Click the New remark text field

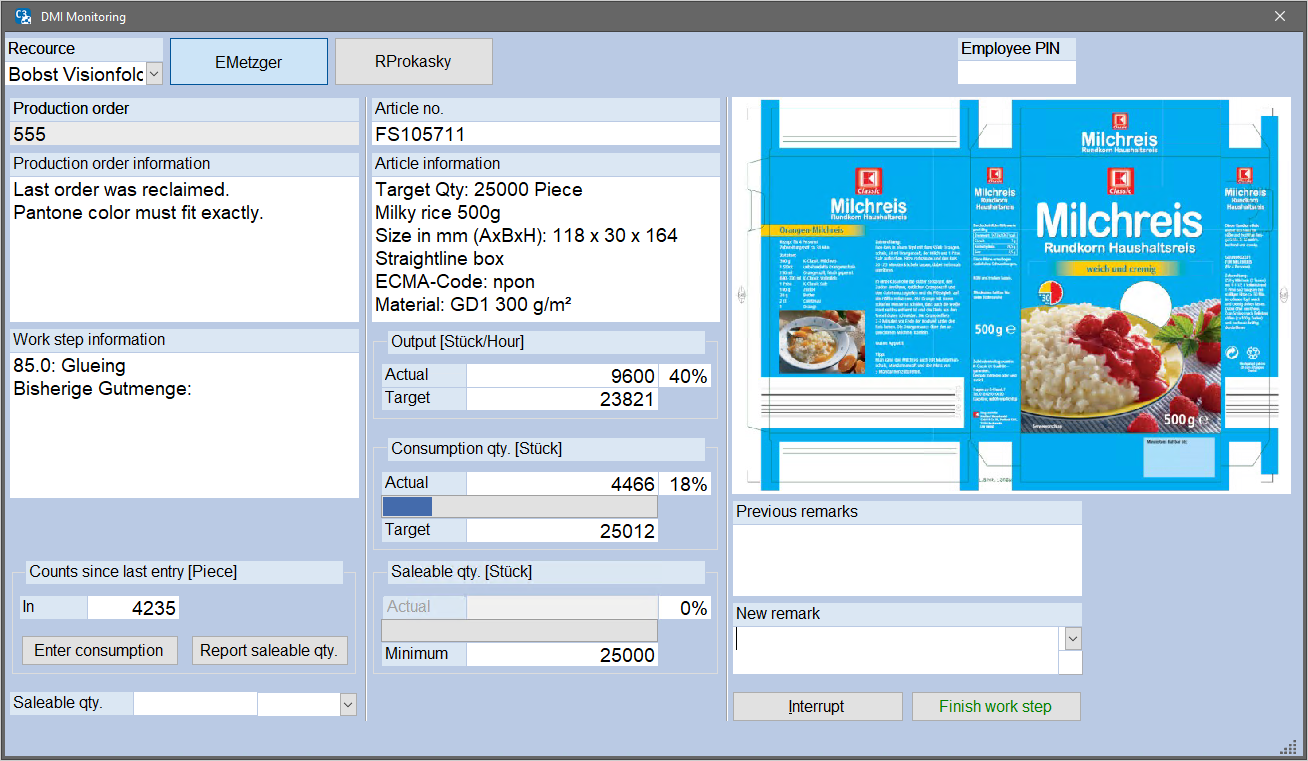(896, 651)
